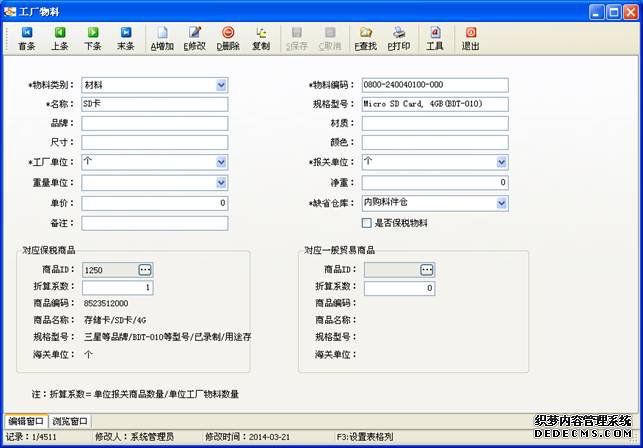Delete the record with 删除 icon
This screenshot has height=448, width=643.
pos(228,38)
